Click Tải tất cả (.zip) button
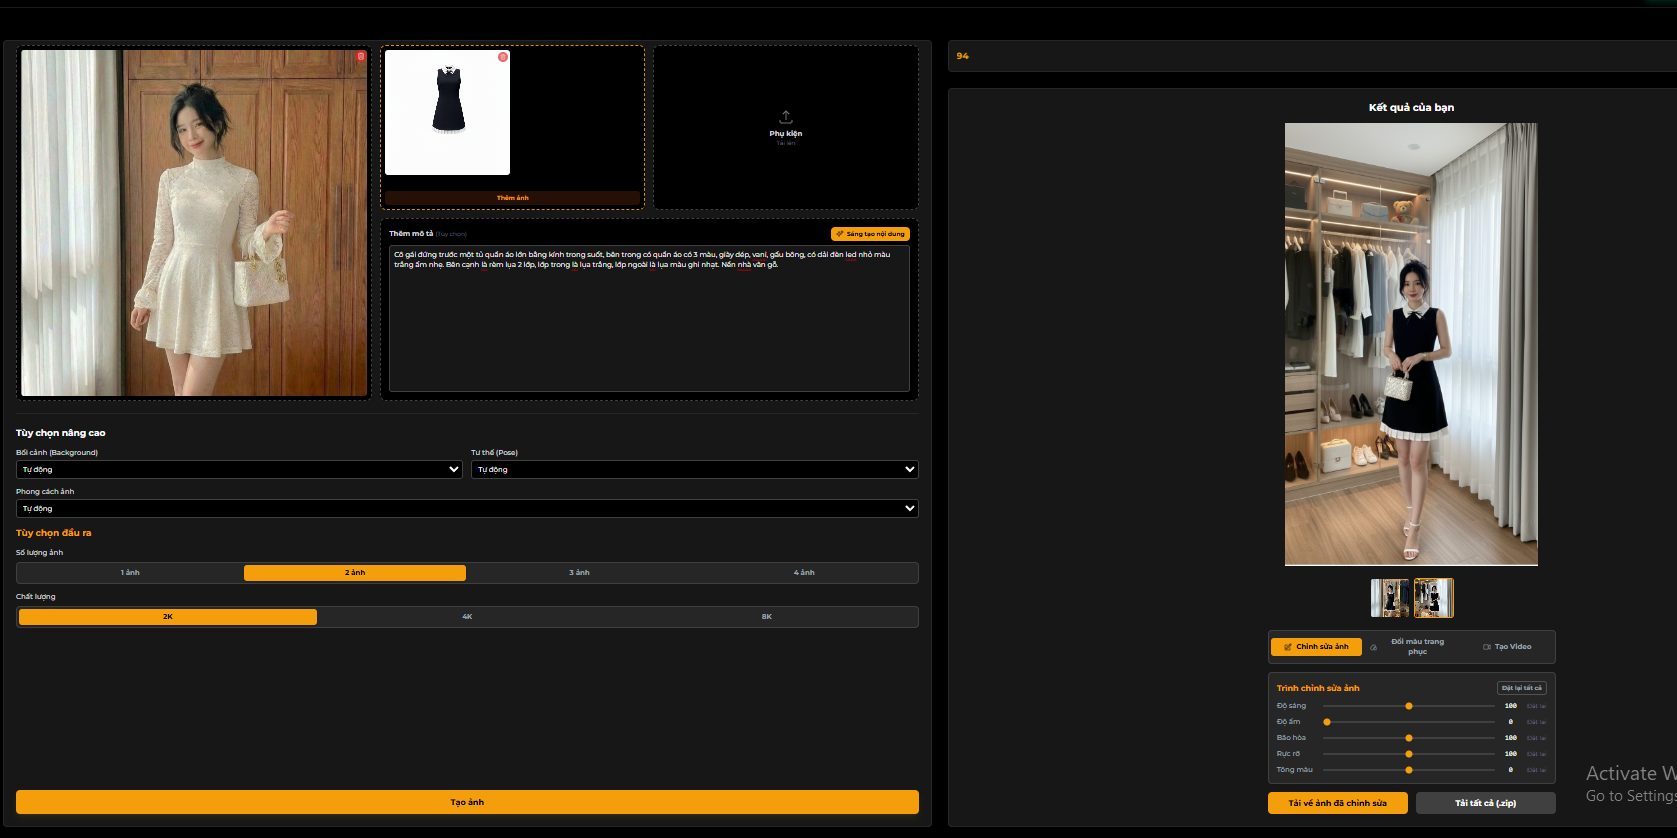 coord(1485,803)
